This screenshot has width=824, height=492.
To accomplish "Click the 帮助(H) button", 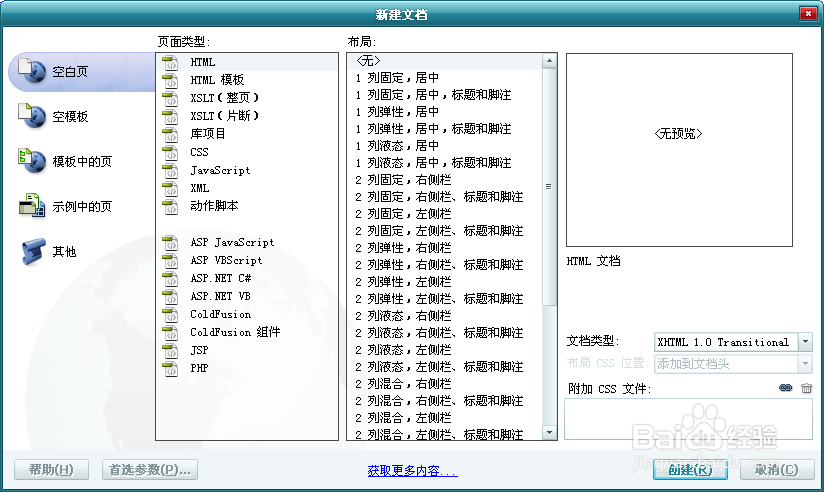I will (x=51, y=469).
